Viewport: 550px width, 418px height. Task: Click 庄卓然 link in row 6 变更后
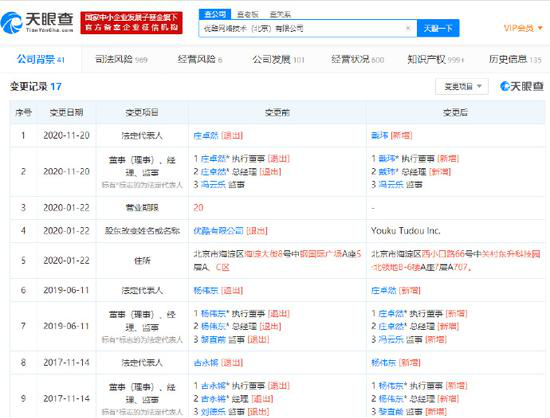(383, 290)
